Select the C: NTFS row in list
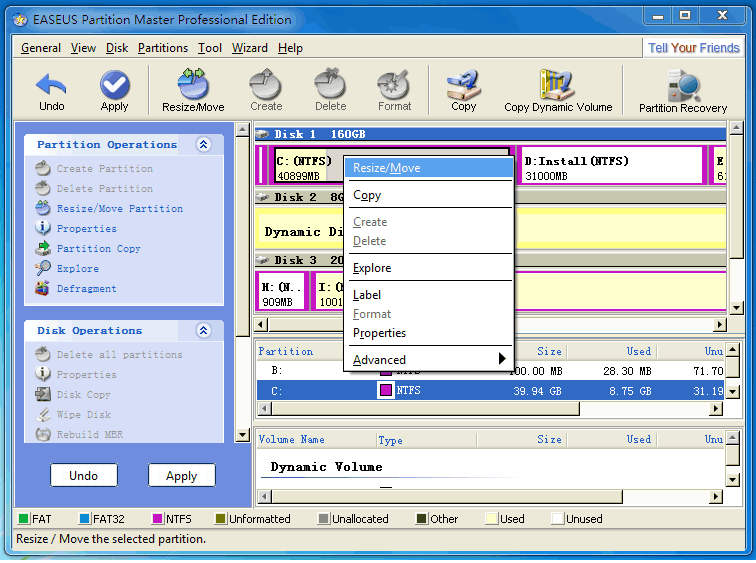The image size is (756, 563). (x=490, y=390)
